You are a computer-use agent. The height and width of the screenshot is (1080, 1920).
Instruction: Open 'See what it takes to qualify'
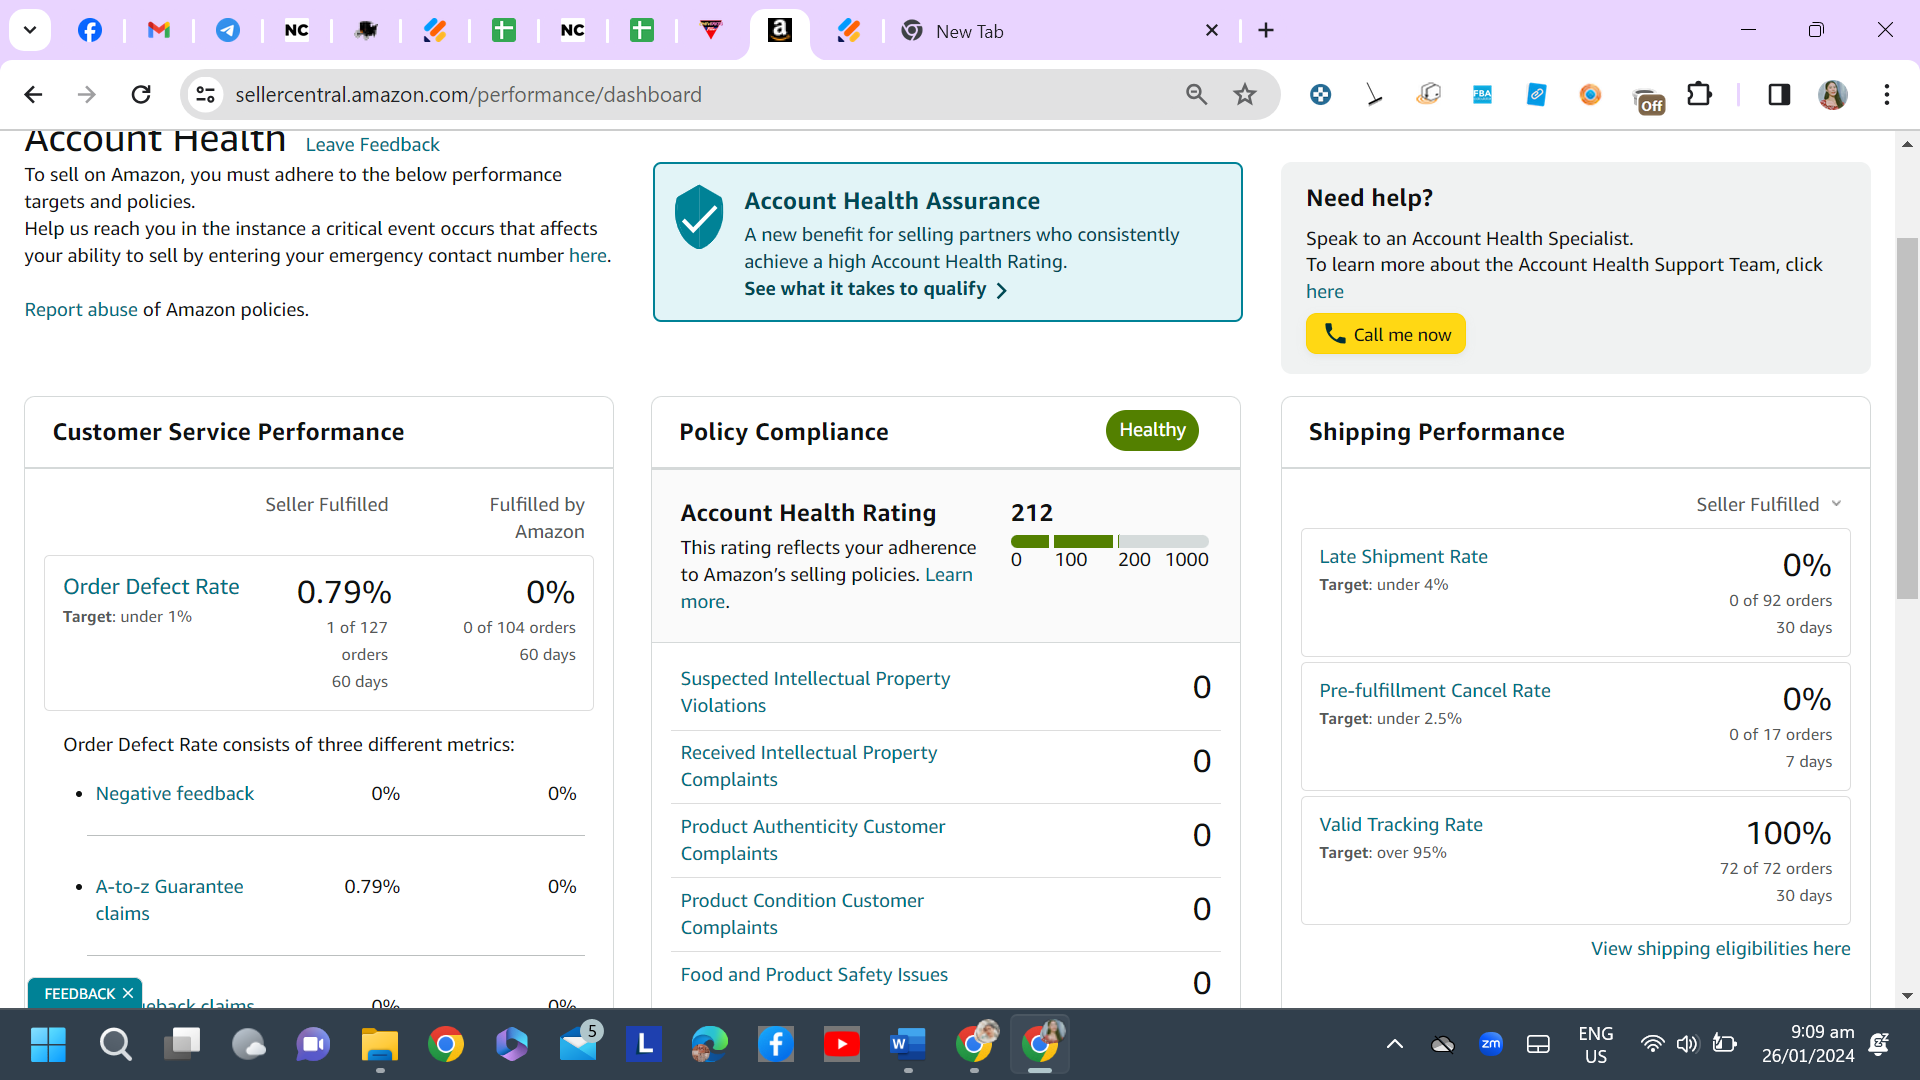coord(875,289)
